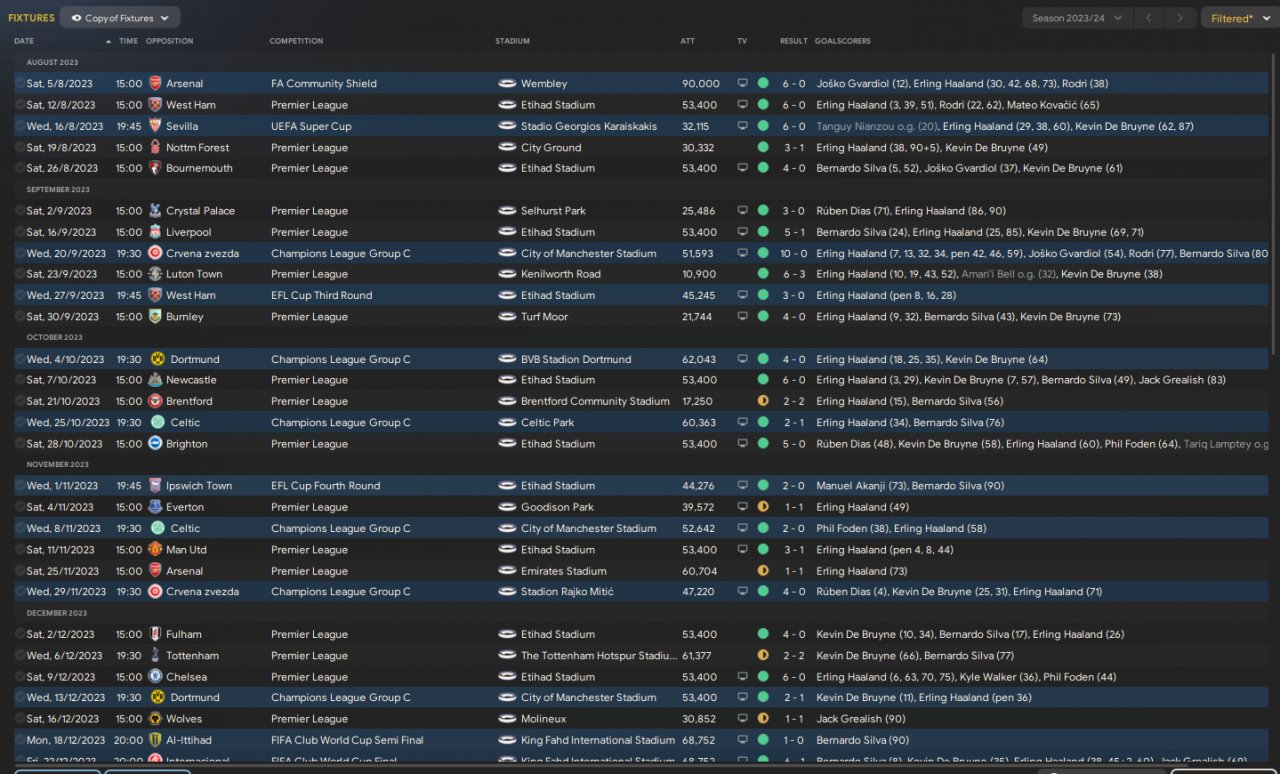
Task: Sort by the Opposition column header
Action: [170, 41]
